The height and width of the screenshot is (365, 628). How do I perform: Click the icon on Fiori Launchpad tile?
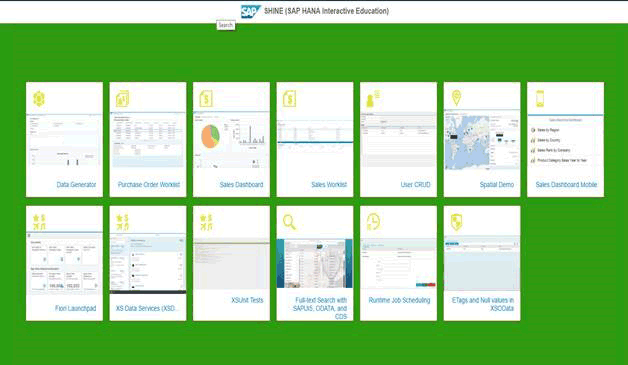point(39,222)
